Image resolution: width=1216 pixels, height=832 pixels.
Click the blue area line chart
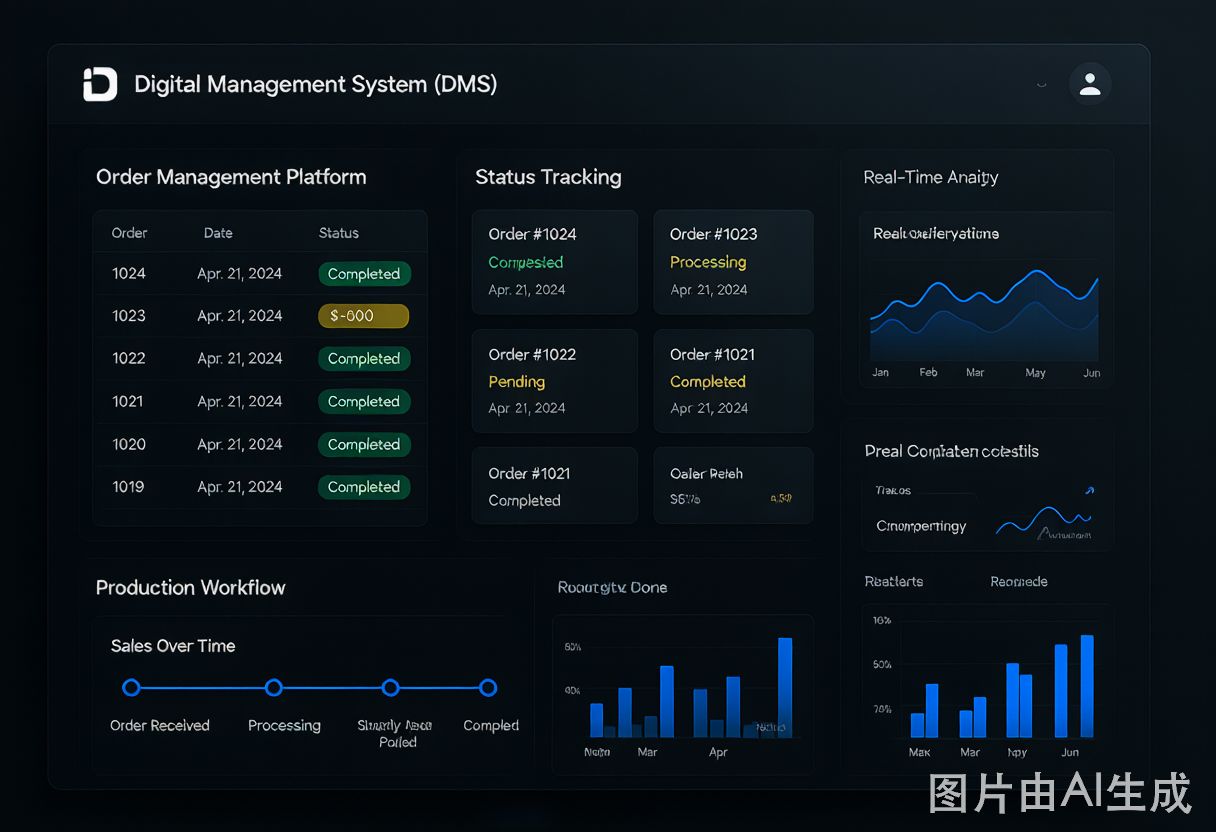click(984, 314)
